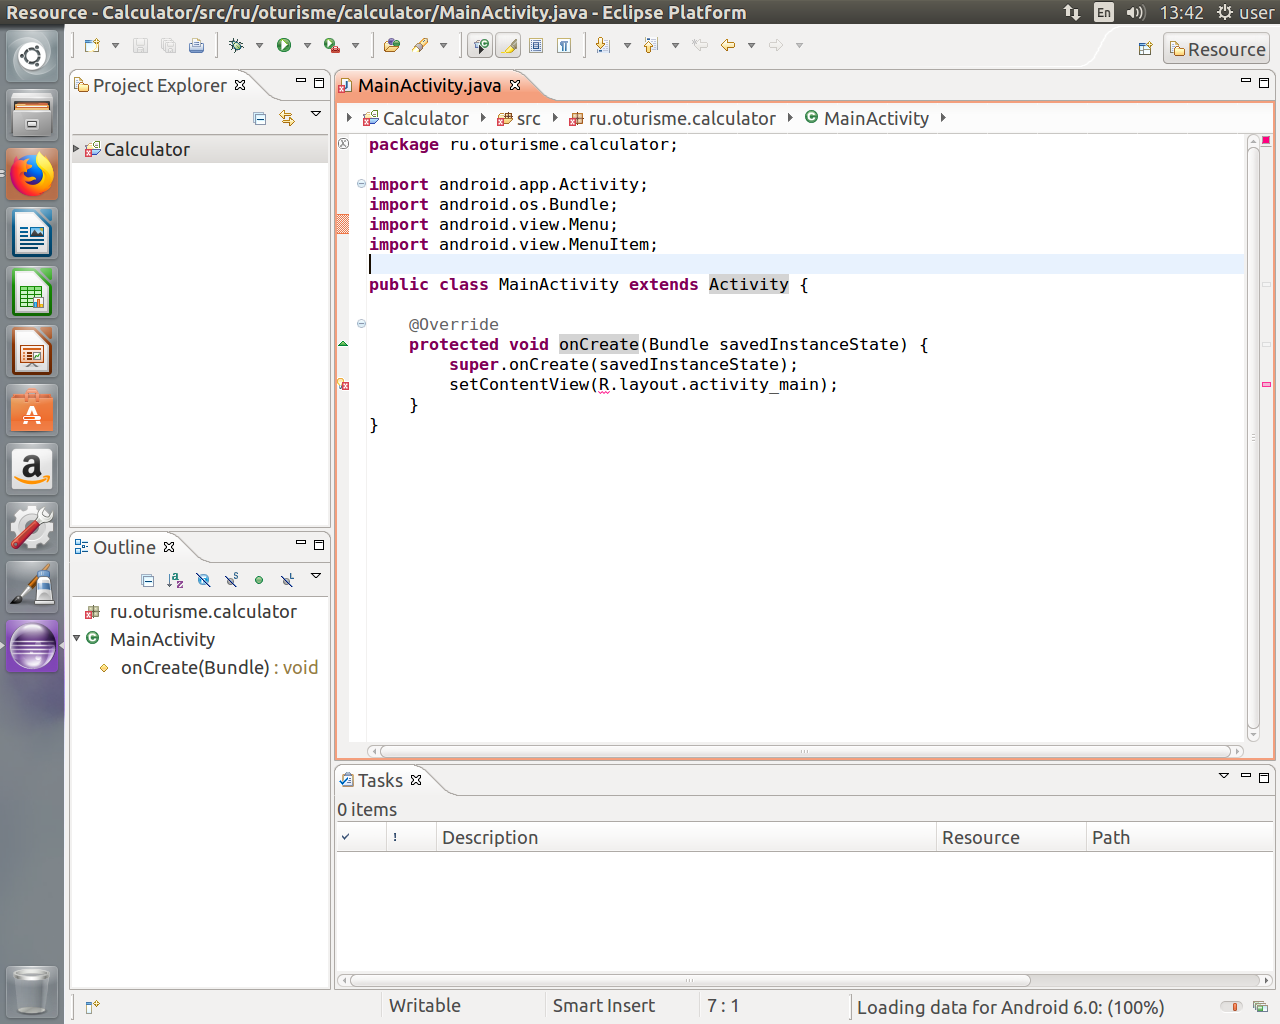Click the Back navigation arrow

728,45
